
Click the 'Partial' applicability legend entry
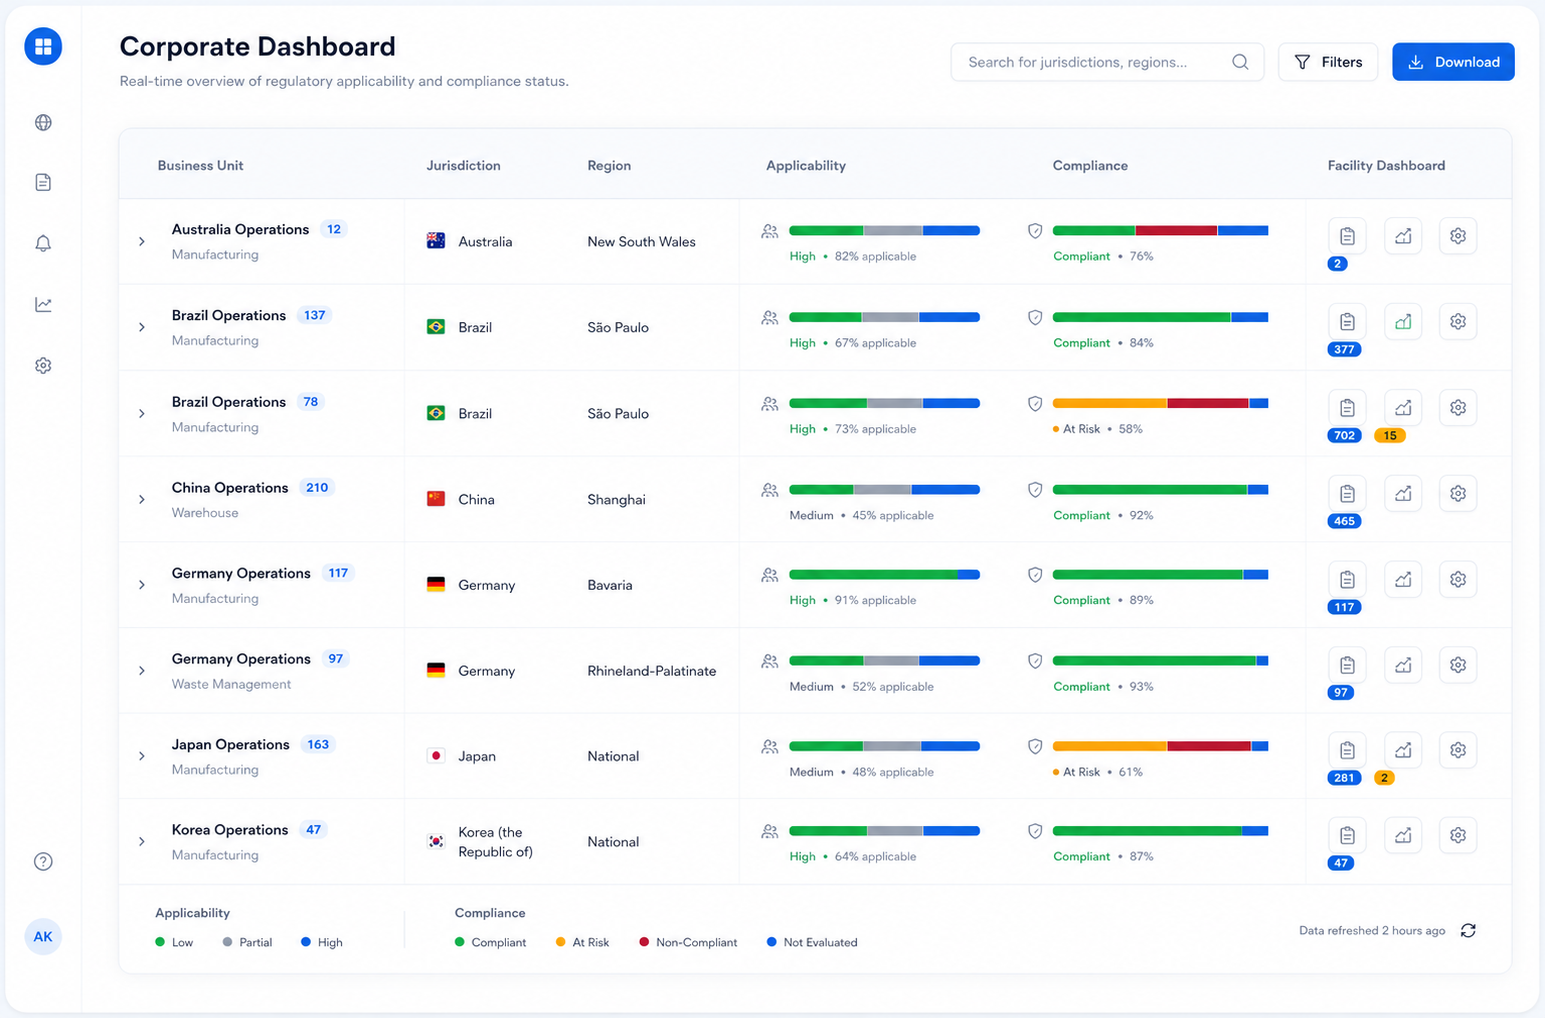tap(247, 942)
